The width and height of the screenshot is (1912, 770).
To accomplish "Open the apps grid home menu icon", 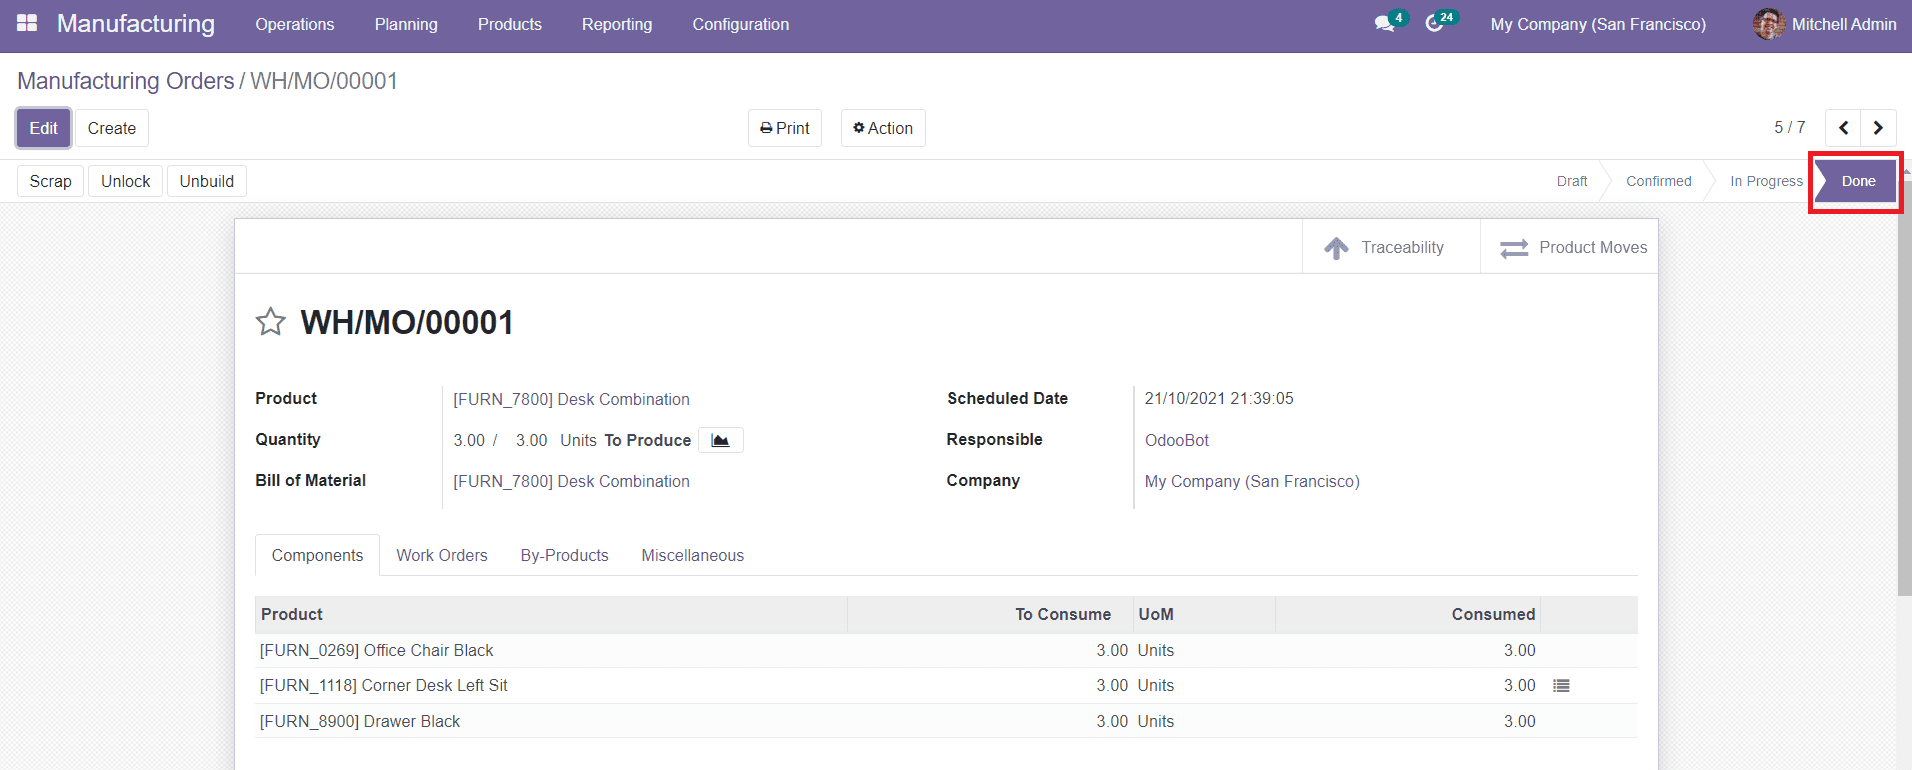I will [x=27, y=23].
